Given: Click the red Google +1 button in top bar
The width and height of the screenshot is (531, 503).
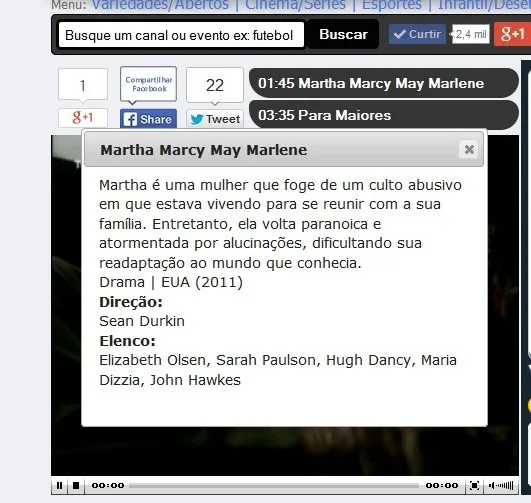Looking at the screenshot, I should click(512, 34).
